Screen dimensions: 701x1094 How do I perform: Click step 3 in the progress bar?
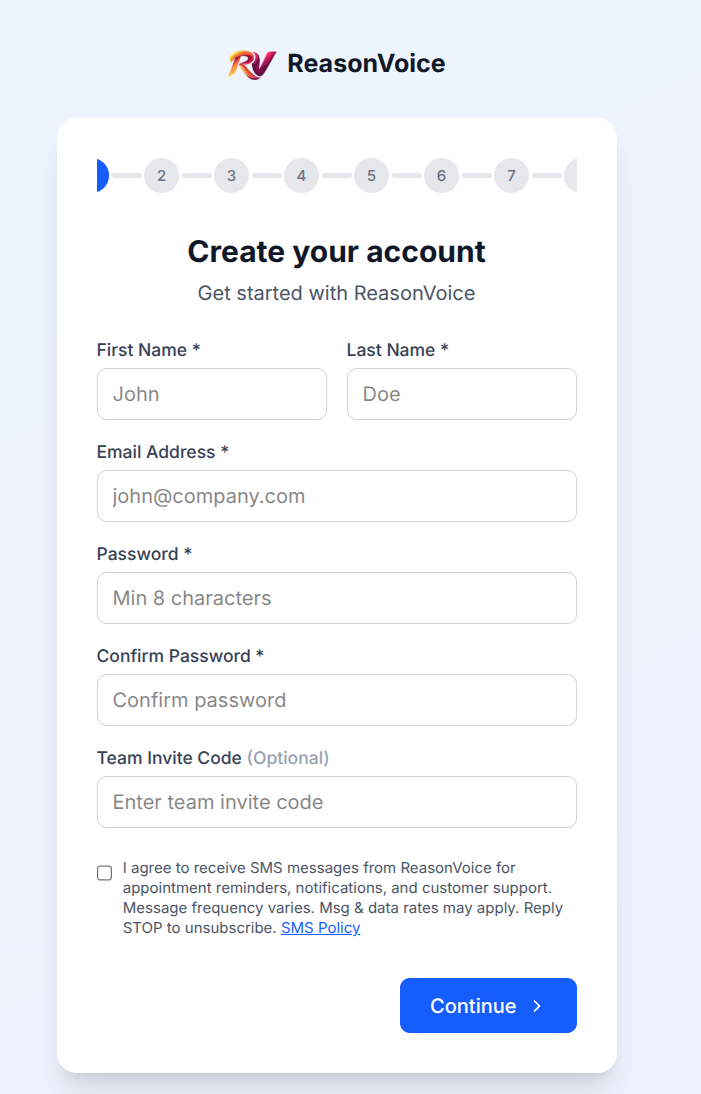pyautogui.click(x=231, y=175)
